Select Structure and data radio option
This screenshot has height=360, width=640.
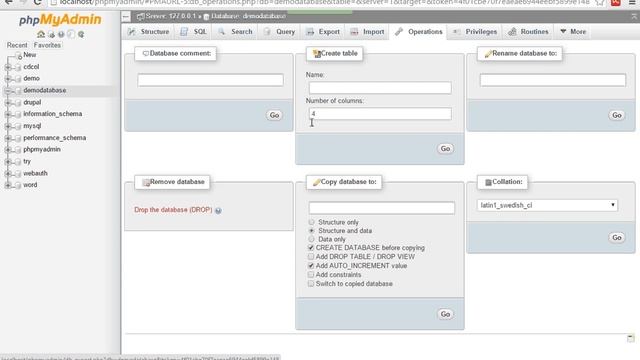coord(311,231)
